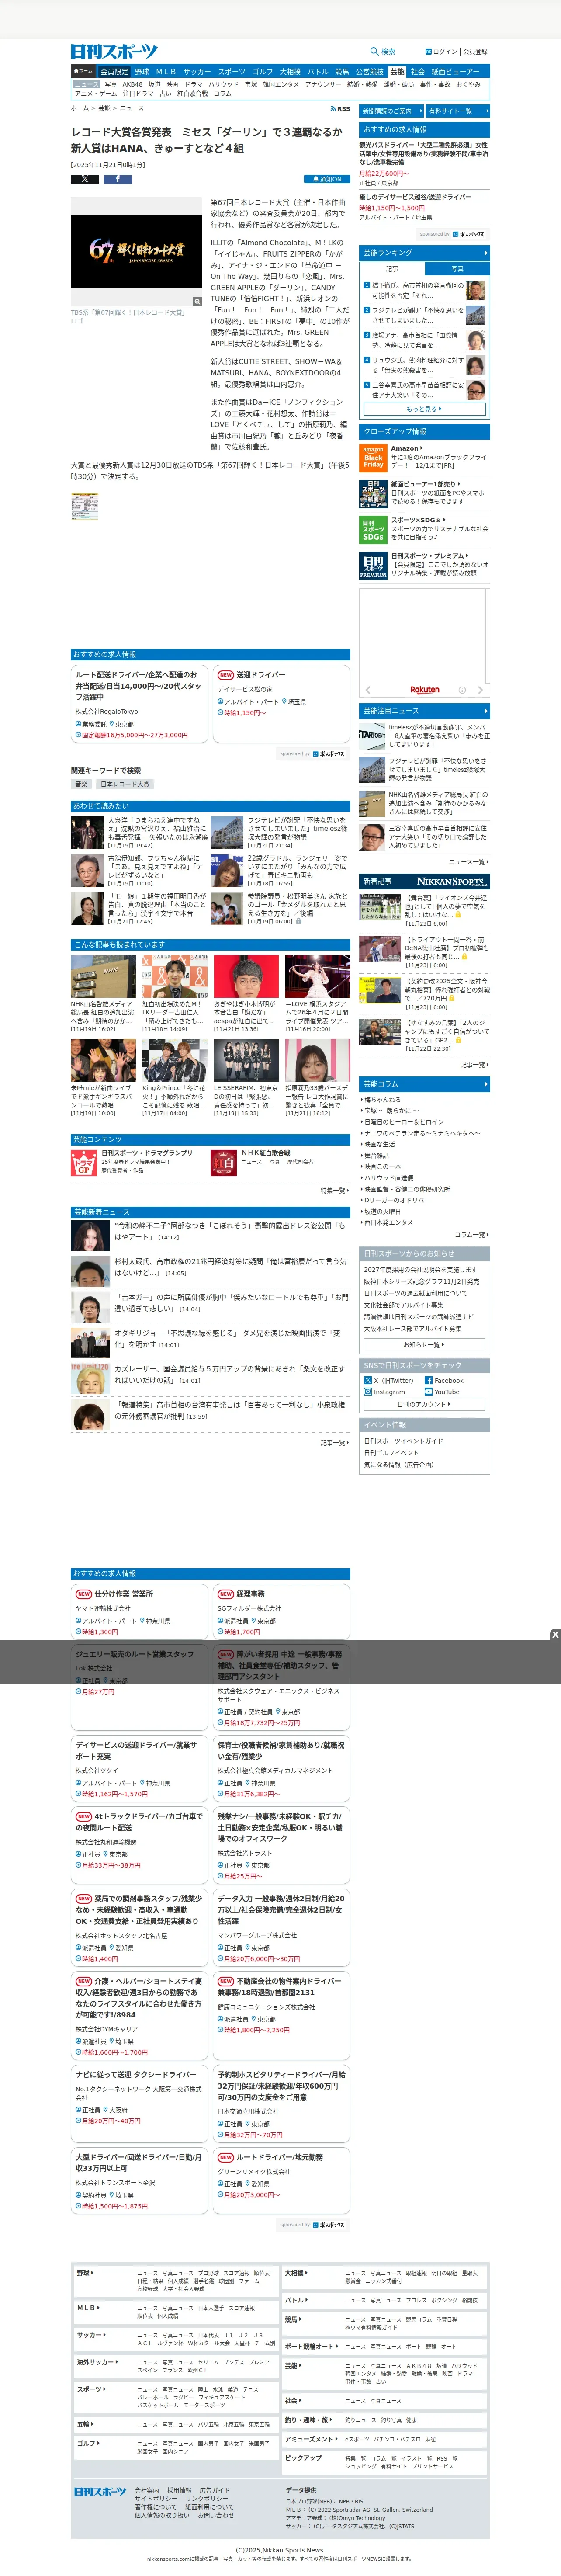
Task: Click the 紙面ビューアー banner icon
Action: (x=373, y=493)
